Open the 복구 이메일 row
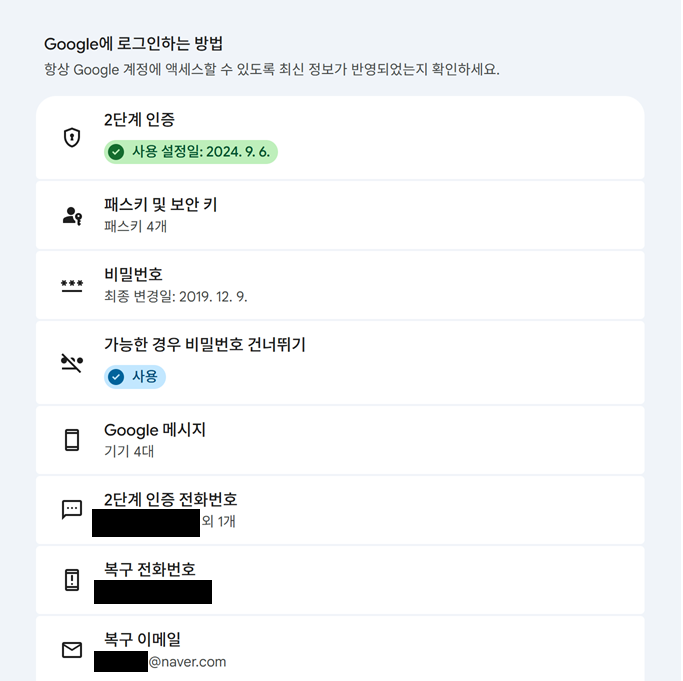The image size is (683, 681). [340, 649]
